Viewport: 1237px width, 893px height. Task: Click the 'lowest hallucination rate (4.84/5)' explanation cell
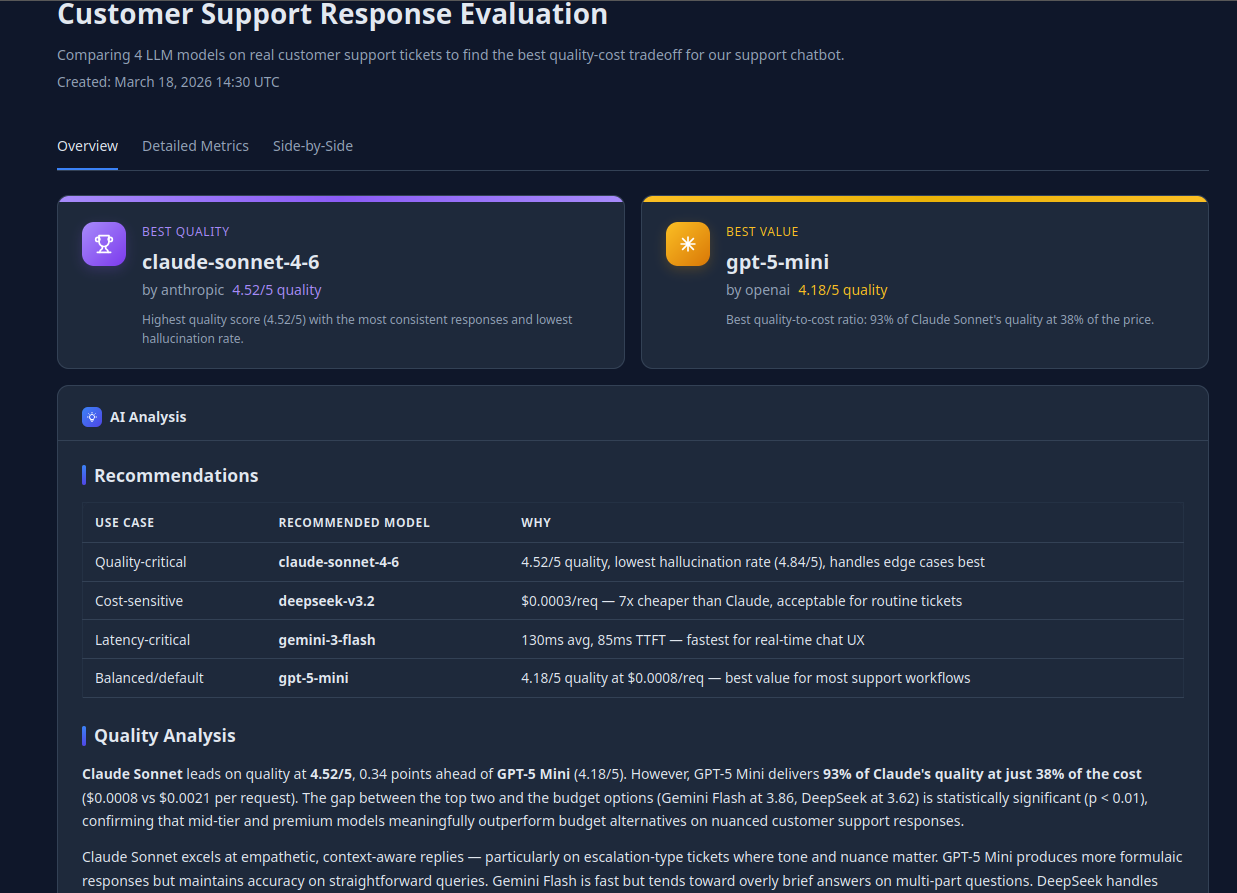753,562
